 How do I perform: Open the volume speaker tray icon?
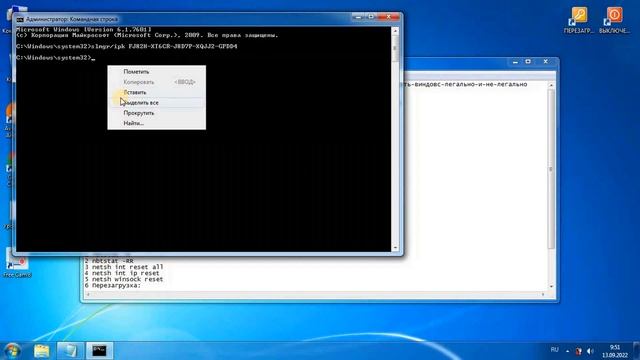[x=590, y=351]
